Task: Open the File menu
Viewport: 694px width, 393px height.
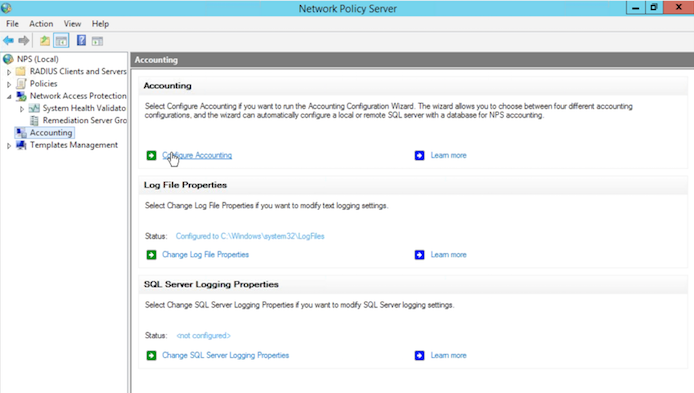Action: (x=12, y=24)
